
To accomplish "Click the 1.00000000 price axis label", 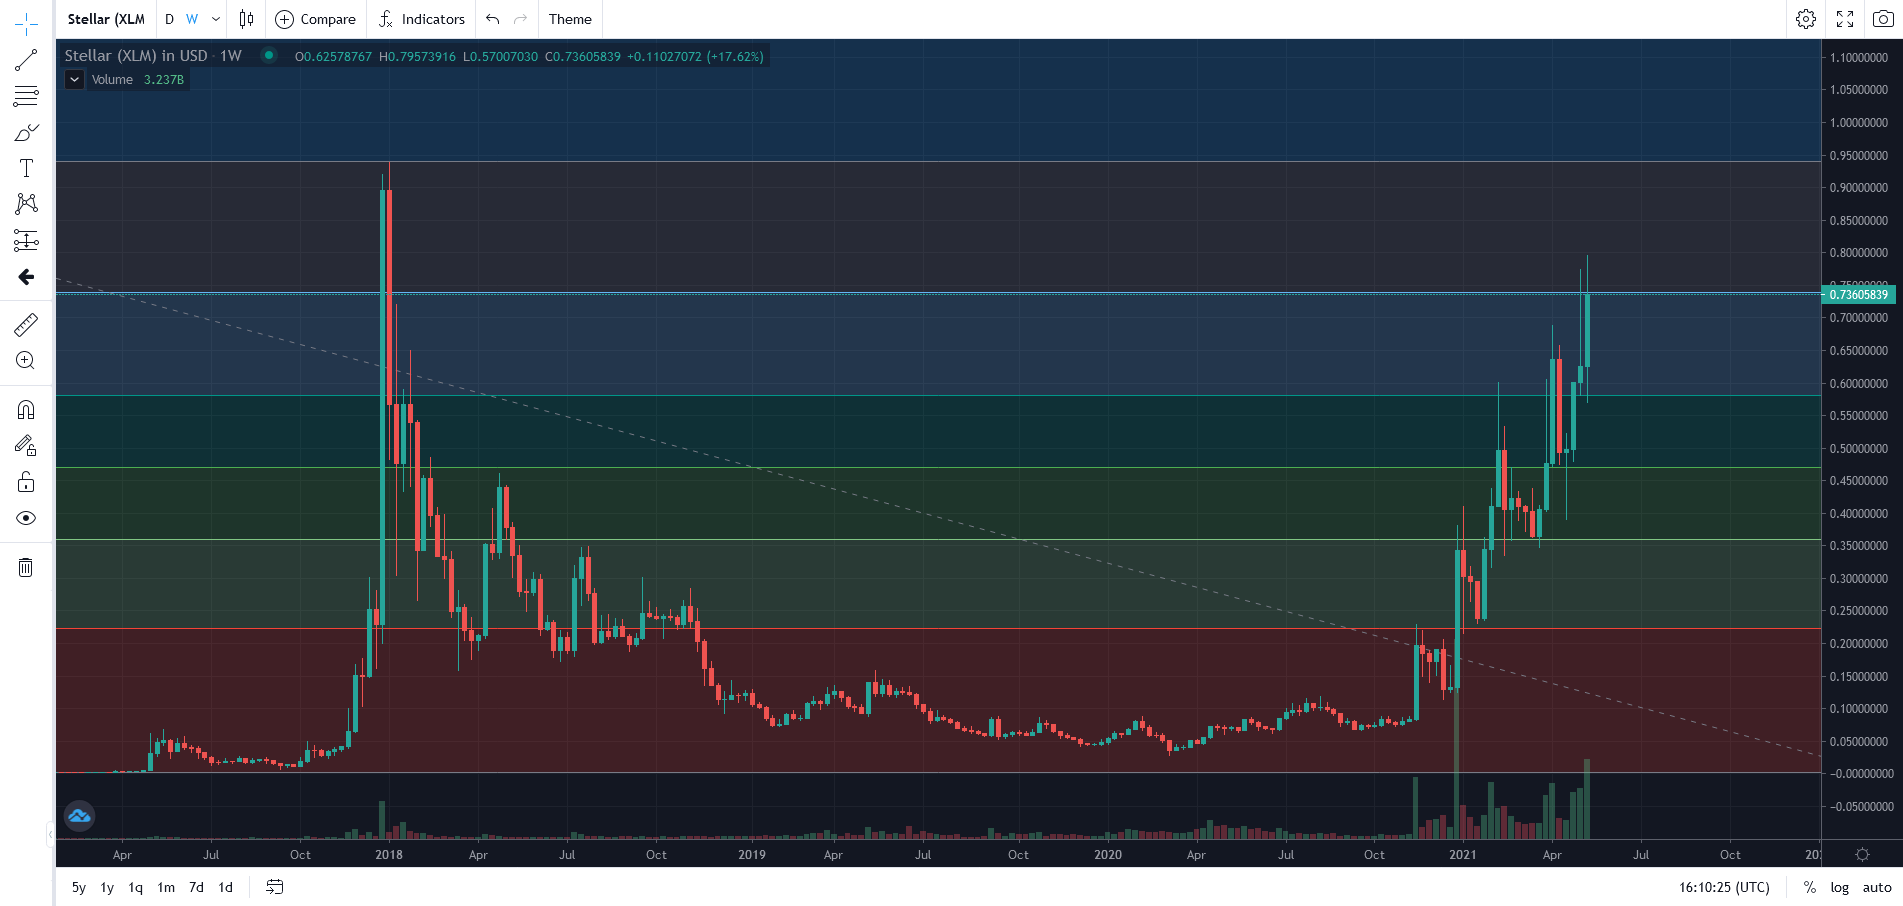I will pyautogui.click(x=1859, y=123).
